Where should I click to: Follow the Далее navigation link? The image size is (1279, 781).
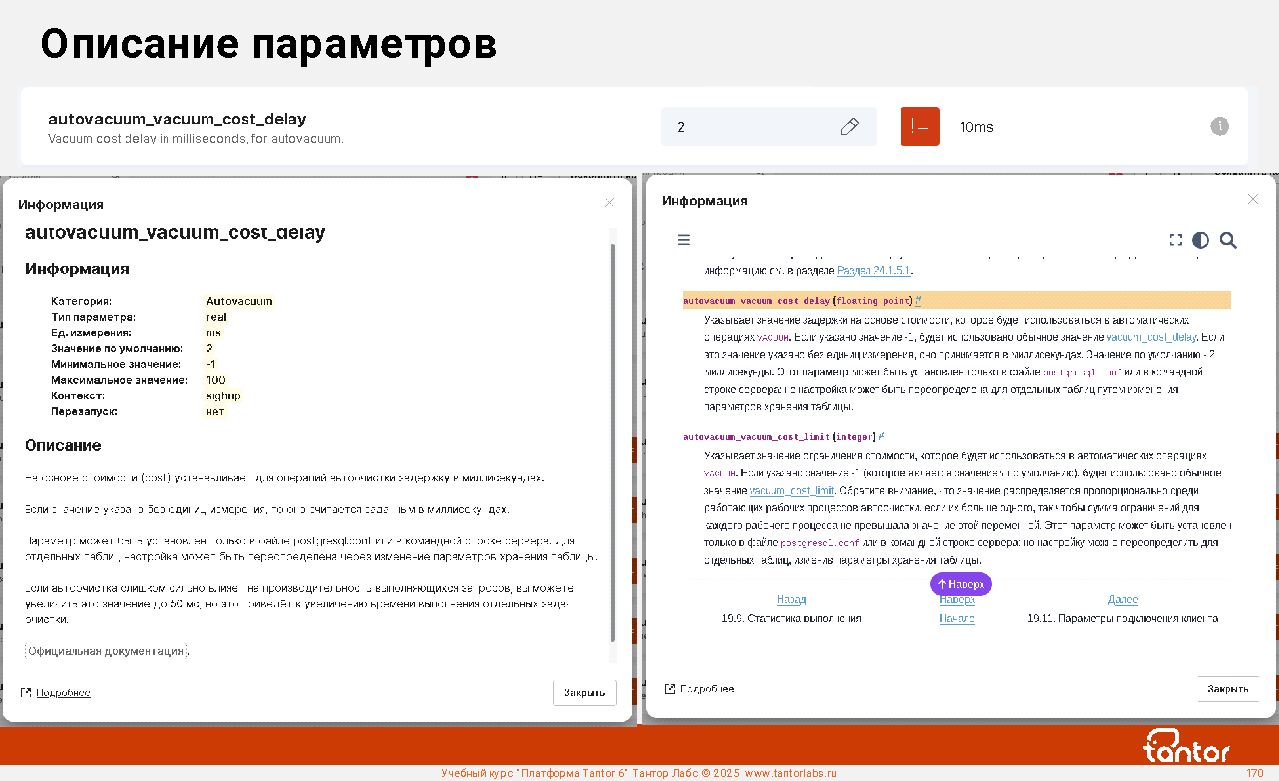(1122, 600)
